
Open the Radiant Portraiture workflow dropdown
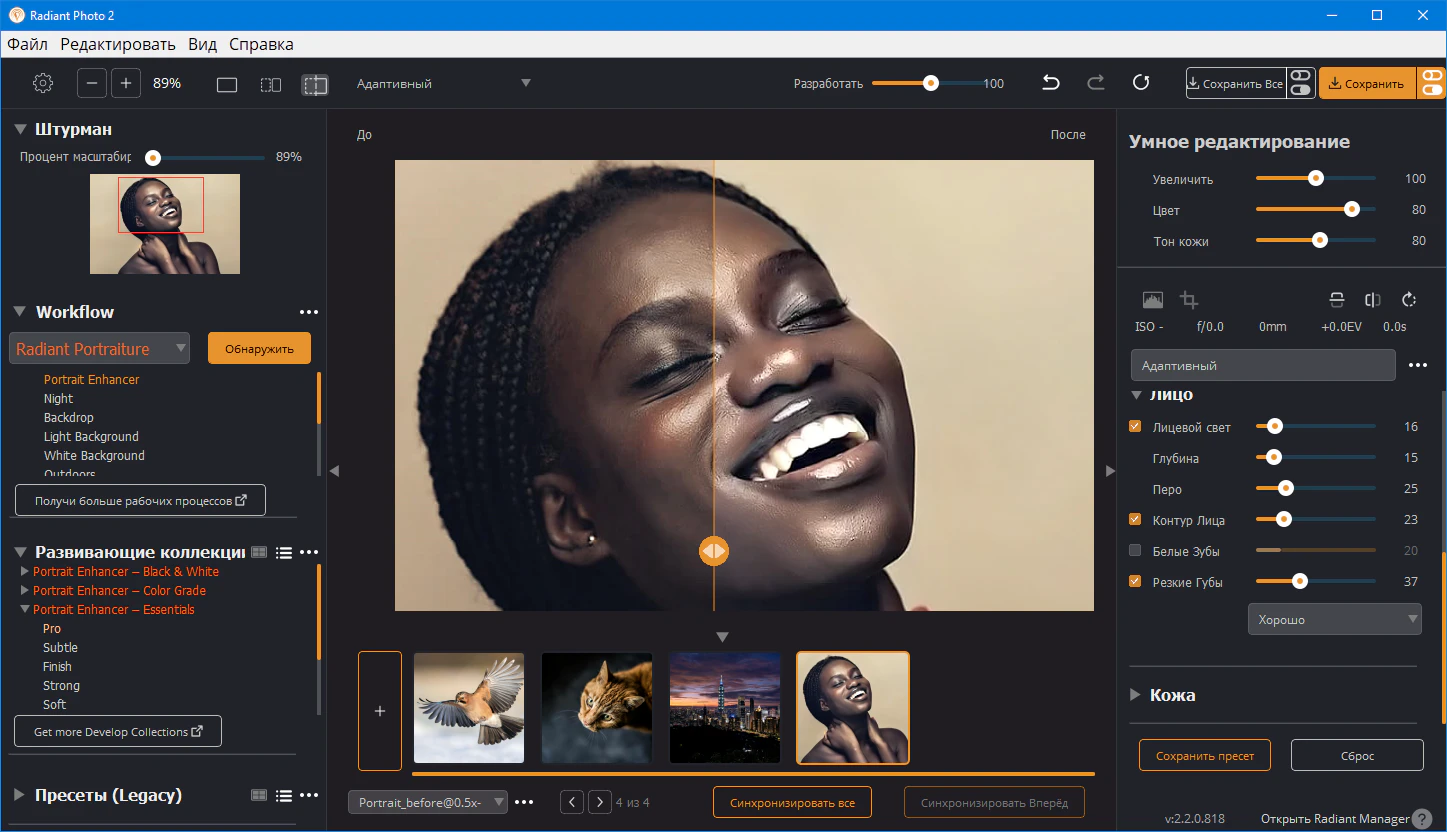(x=99, y=349)
